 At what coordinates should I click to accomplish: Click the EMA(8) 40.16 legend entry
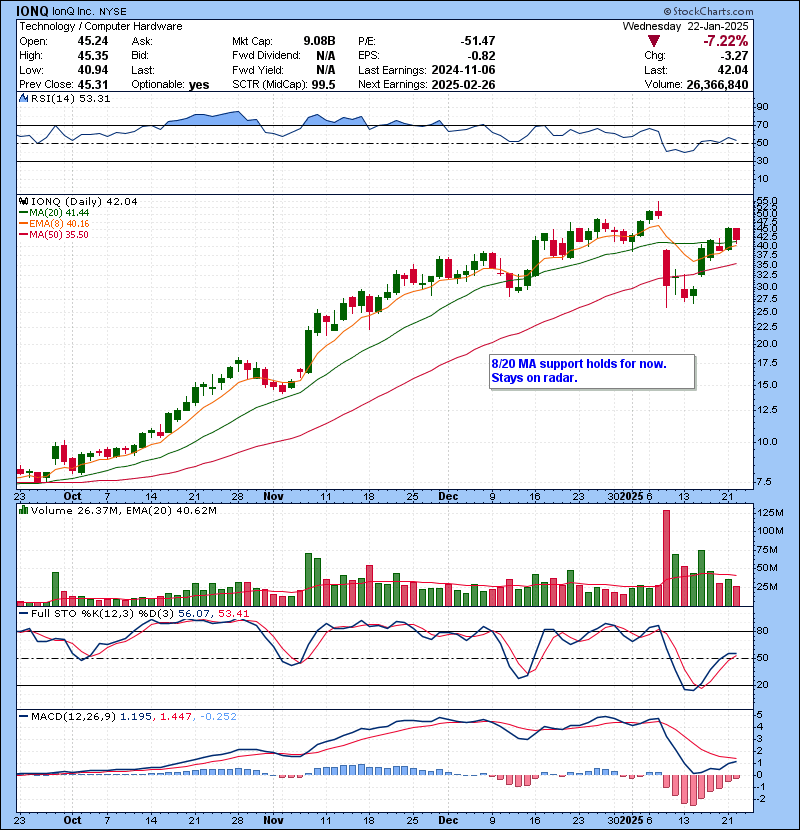(54, 224)
